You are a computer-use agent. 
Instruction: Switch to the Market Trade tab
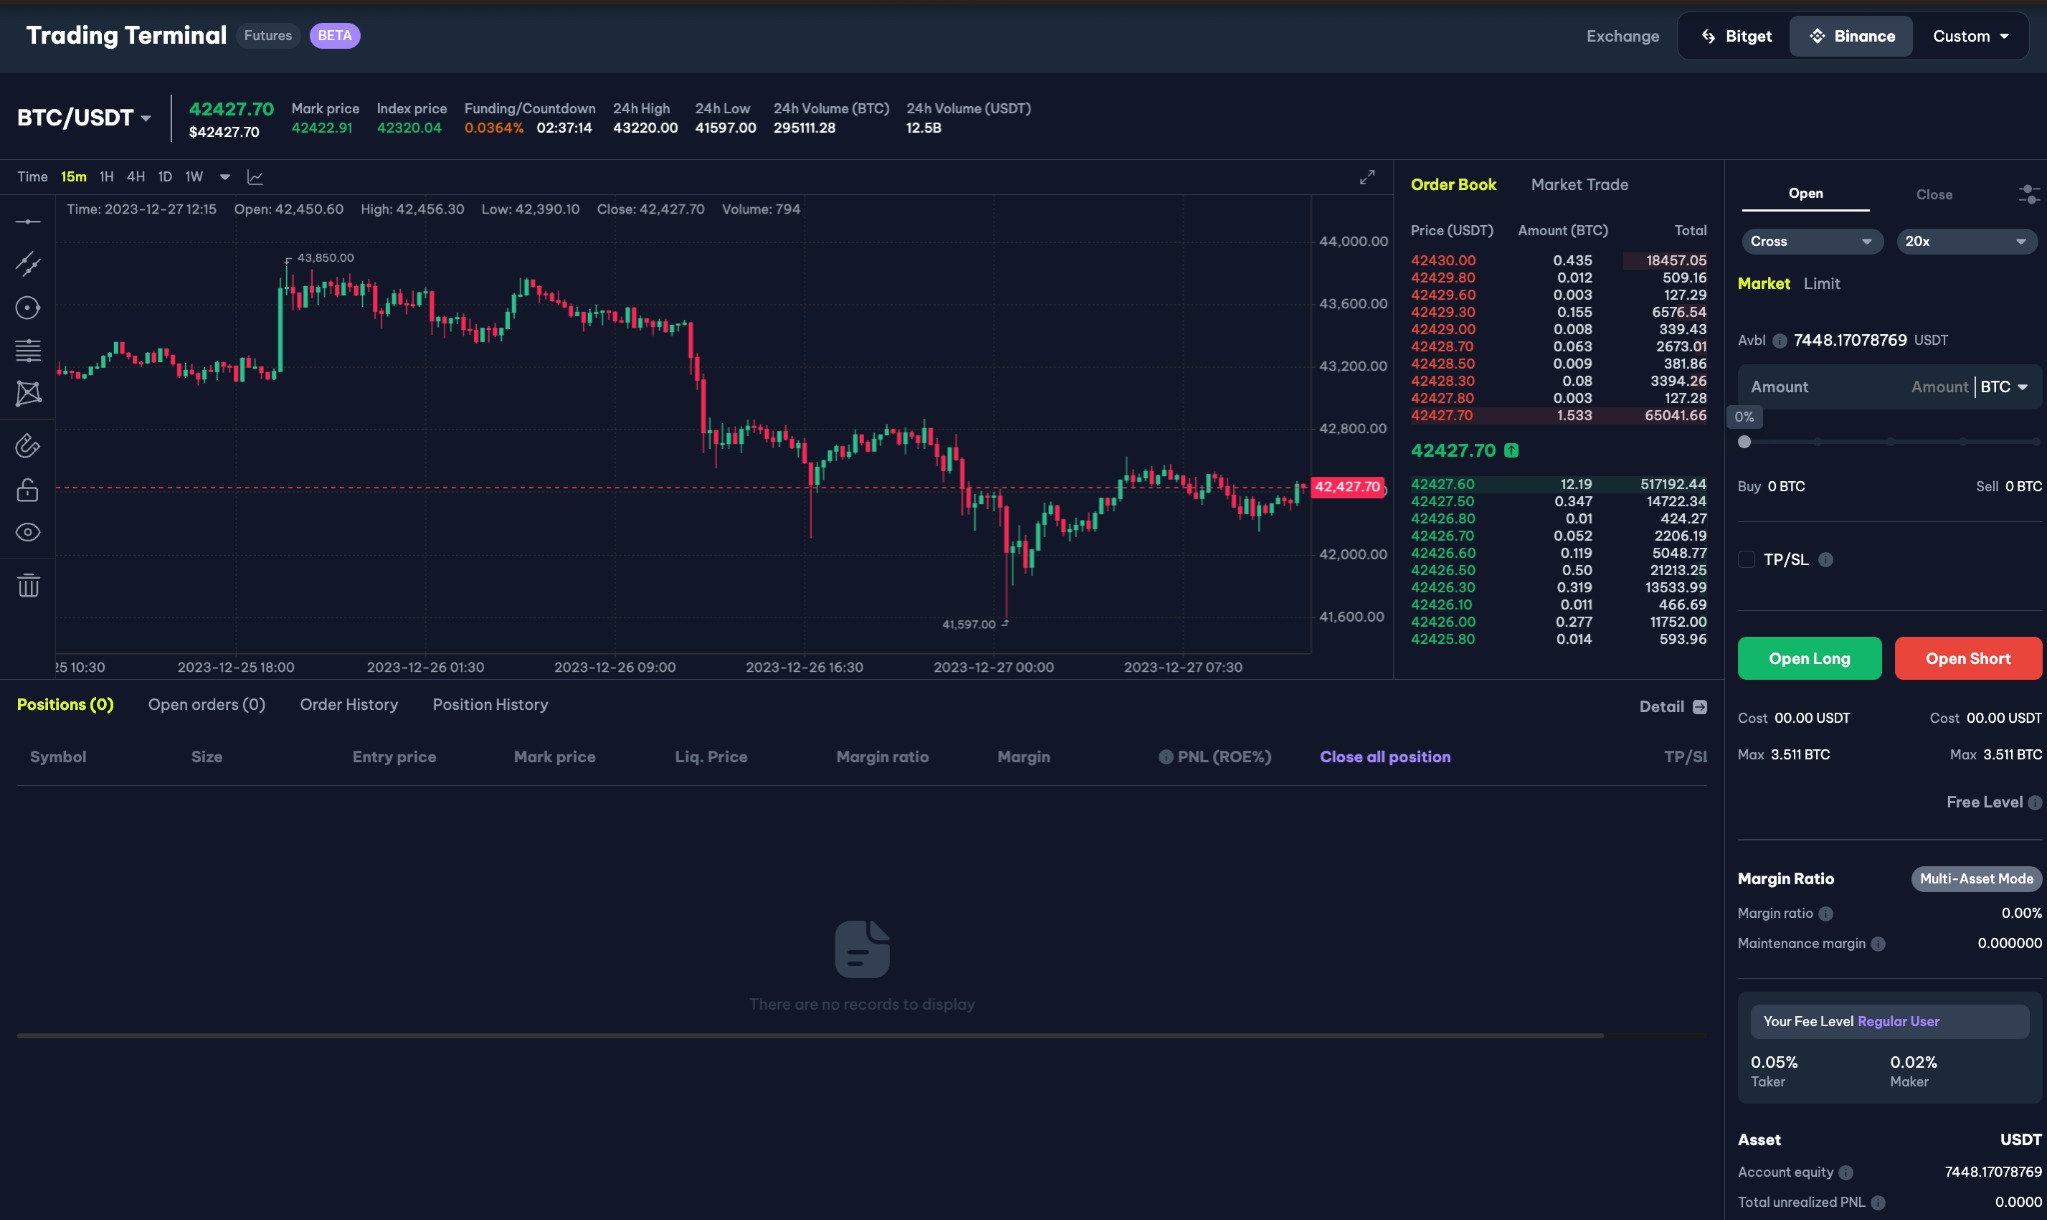pos(1578,184)
